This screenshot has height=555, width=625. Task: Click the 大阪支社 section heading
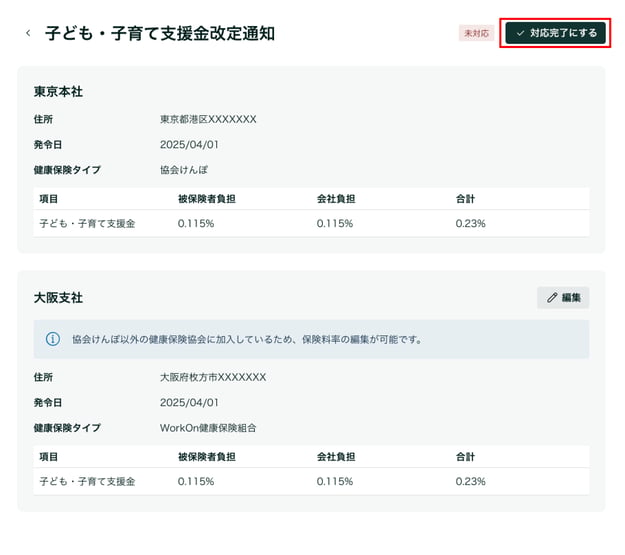[58, 297]
